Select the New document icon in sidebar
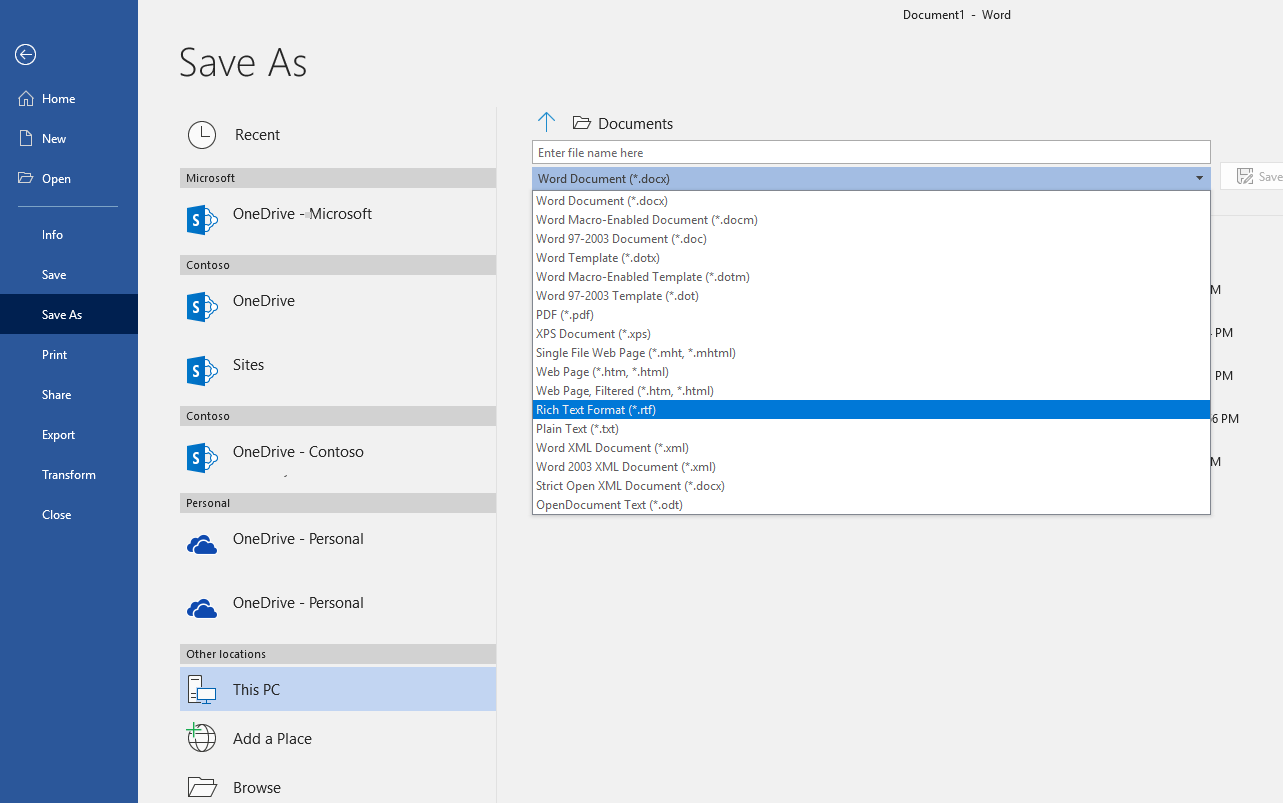This screenshot has height=803, width=1283. click(x=27, y=139)
